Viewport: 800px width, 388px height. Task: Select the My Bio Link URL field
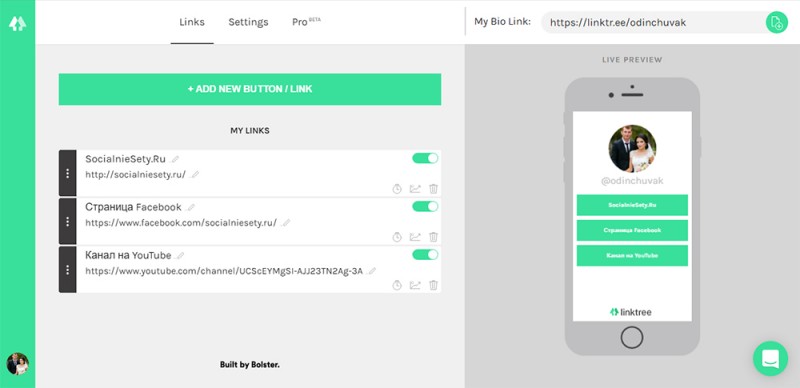click(x=654, y=22)
